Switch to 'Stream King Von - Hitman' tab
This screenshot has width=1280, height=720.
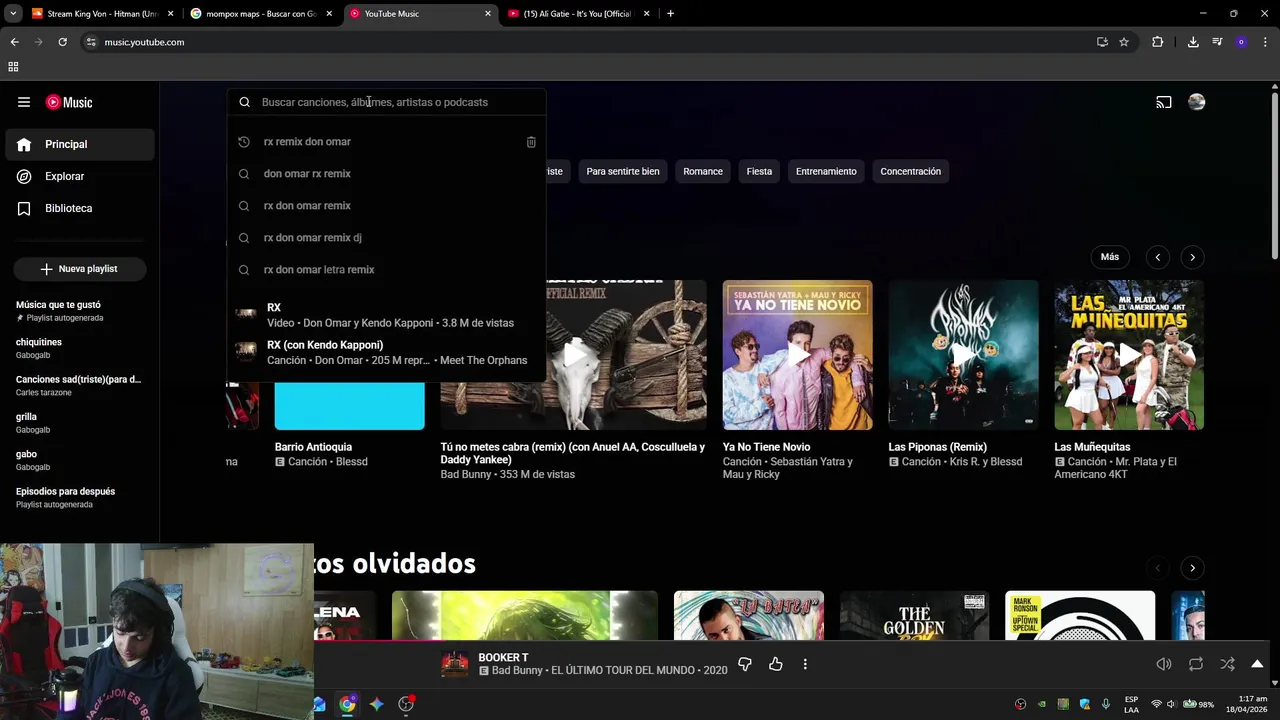(102, 14)
